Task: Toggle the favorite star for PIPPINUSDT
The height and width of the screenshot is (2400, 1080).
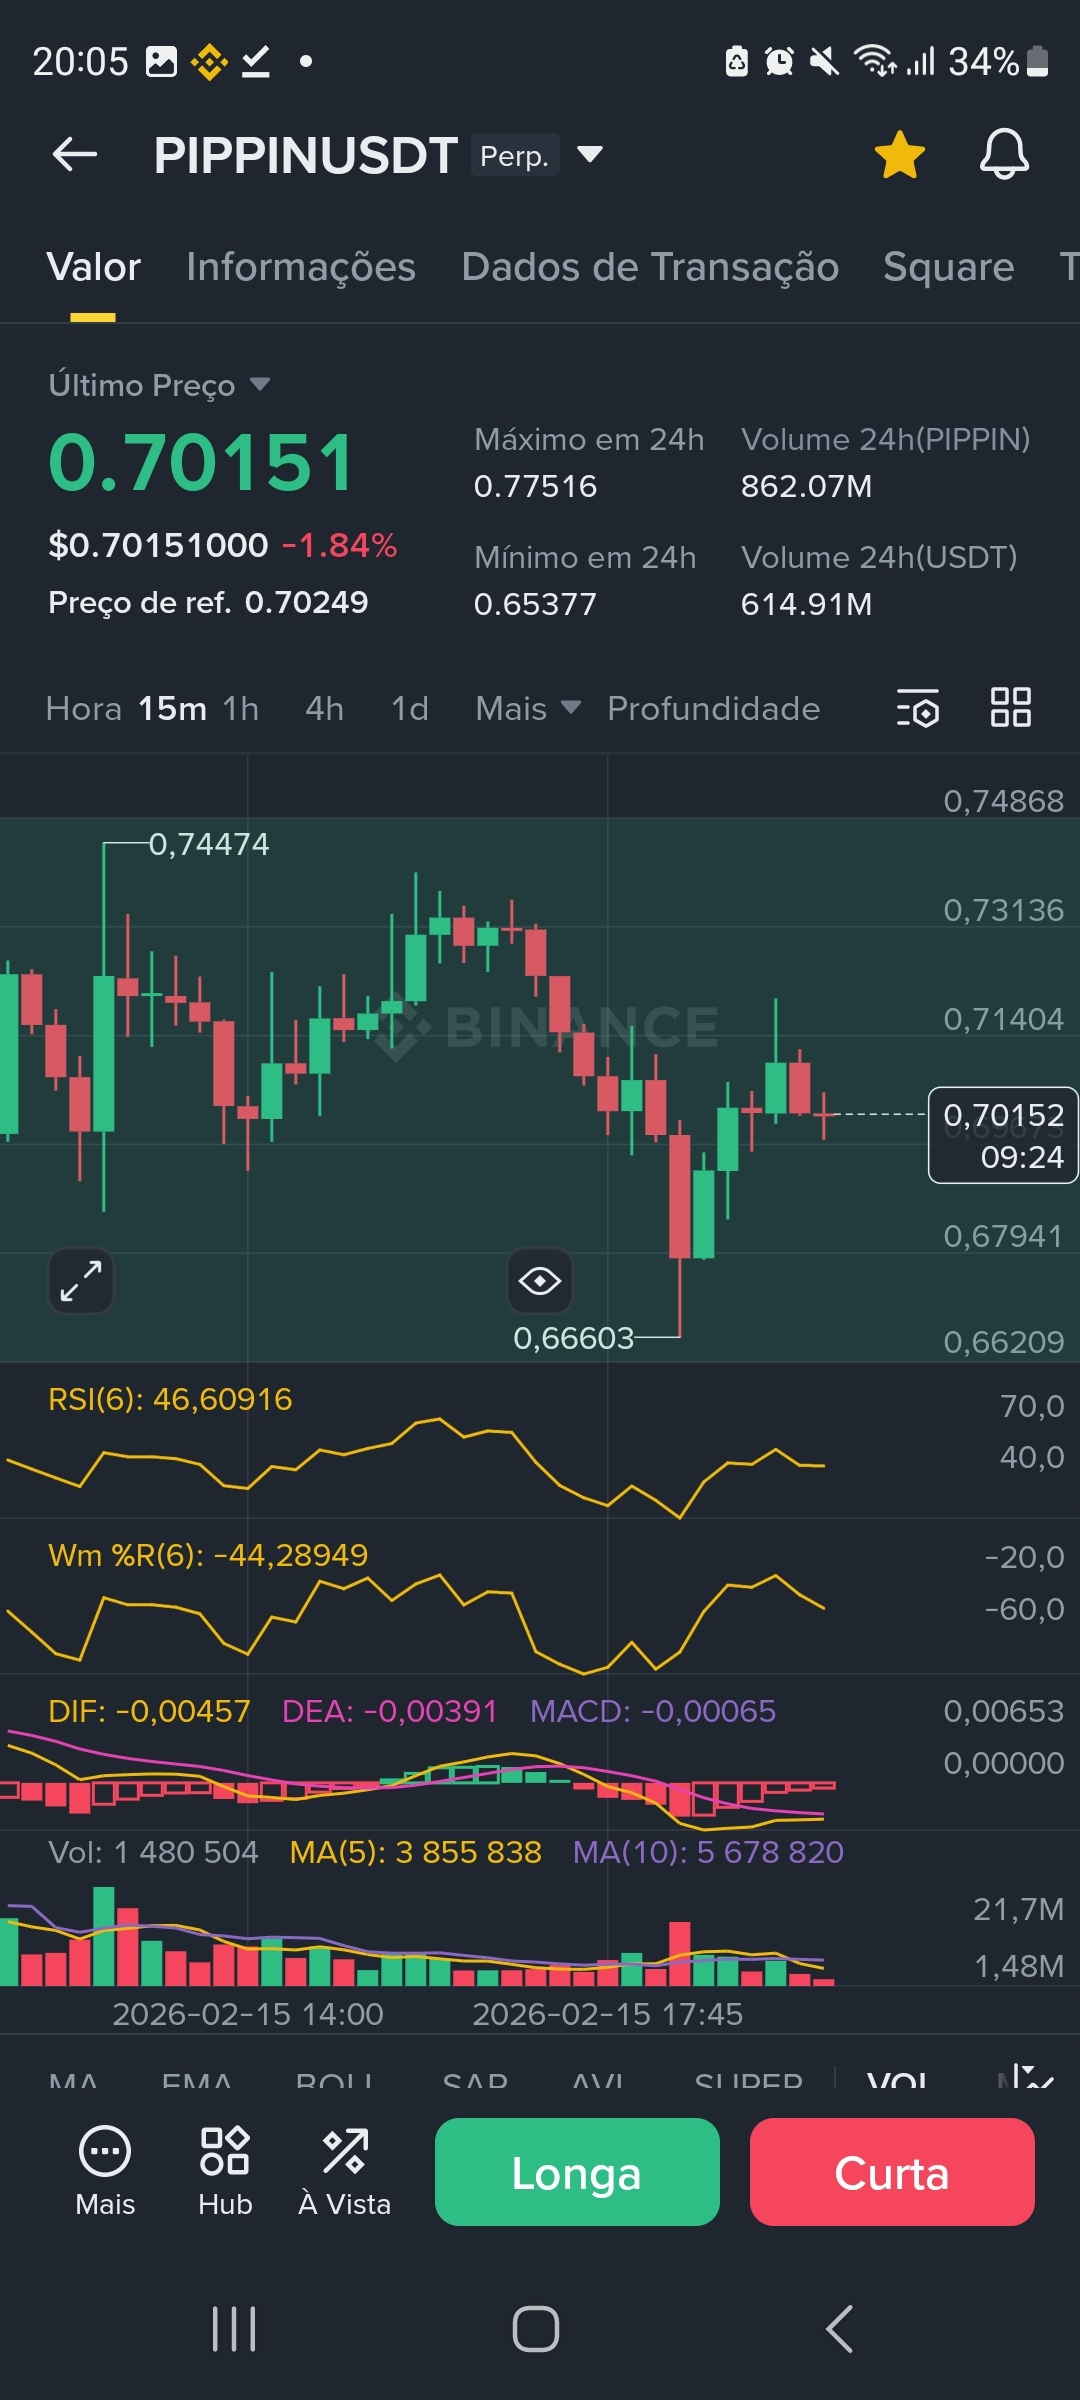Action: click(900, 155)
